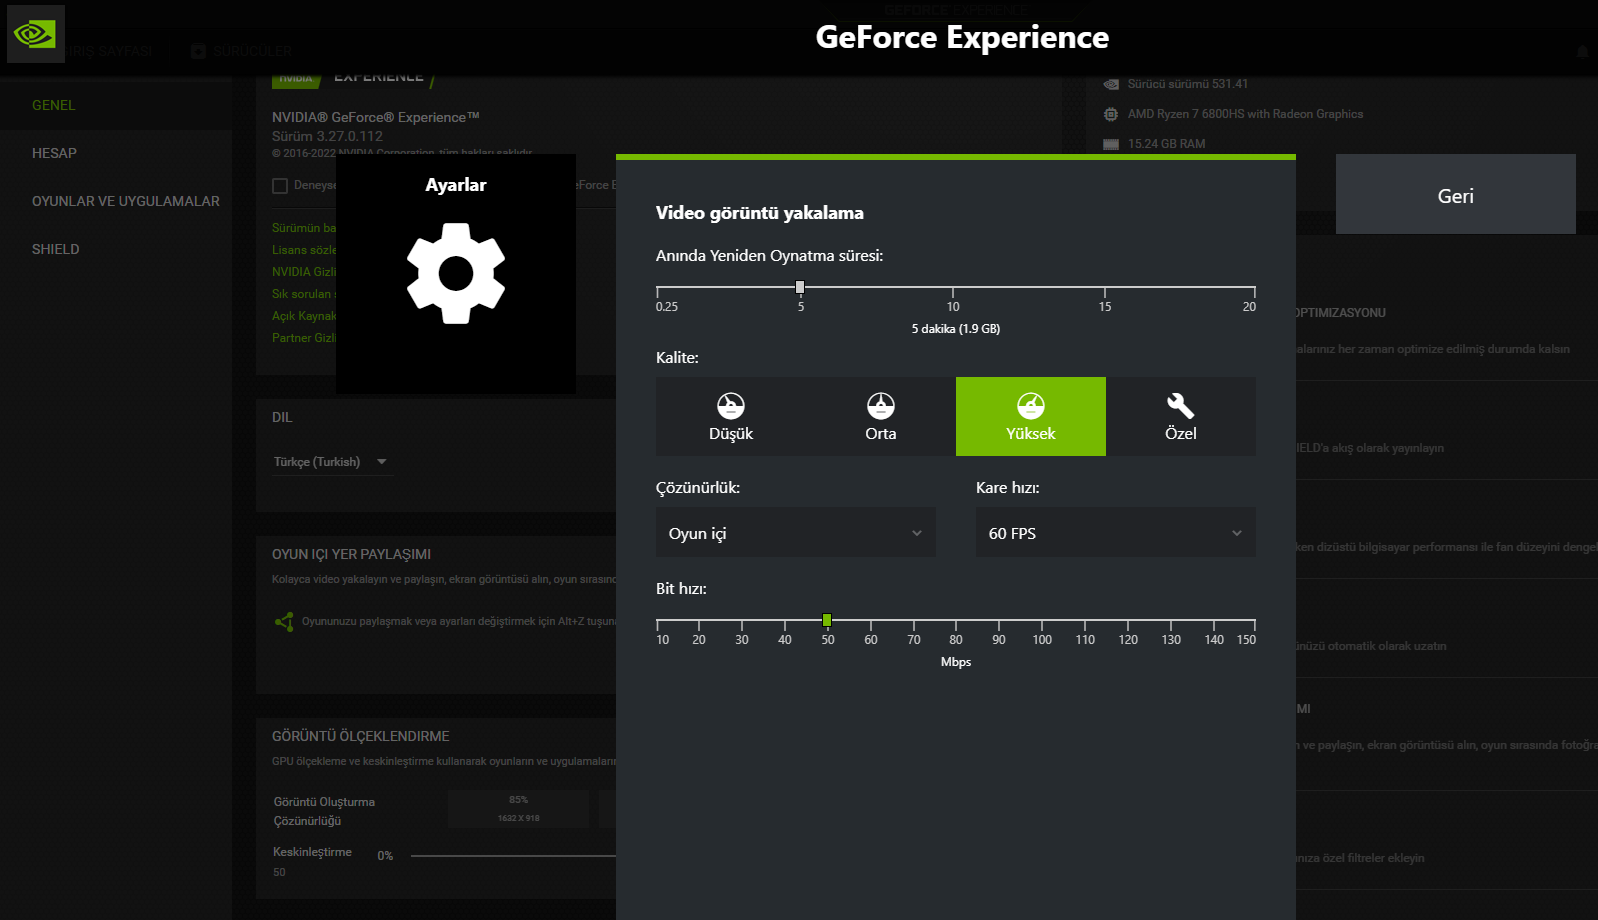This screenshot has width=1598, height=920.
Task: Select the Yüksek quality option
Action: pos(1030,416)
